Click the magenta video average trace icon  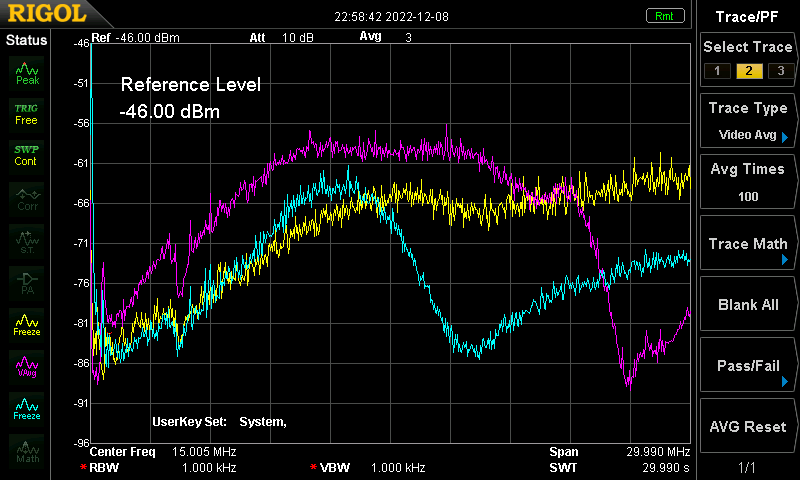(27, 367)
